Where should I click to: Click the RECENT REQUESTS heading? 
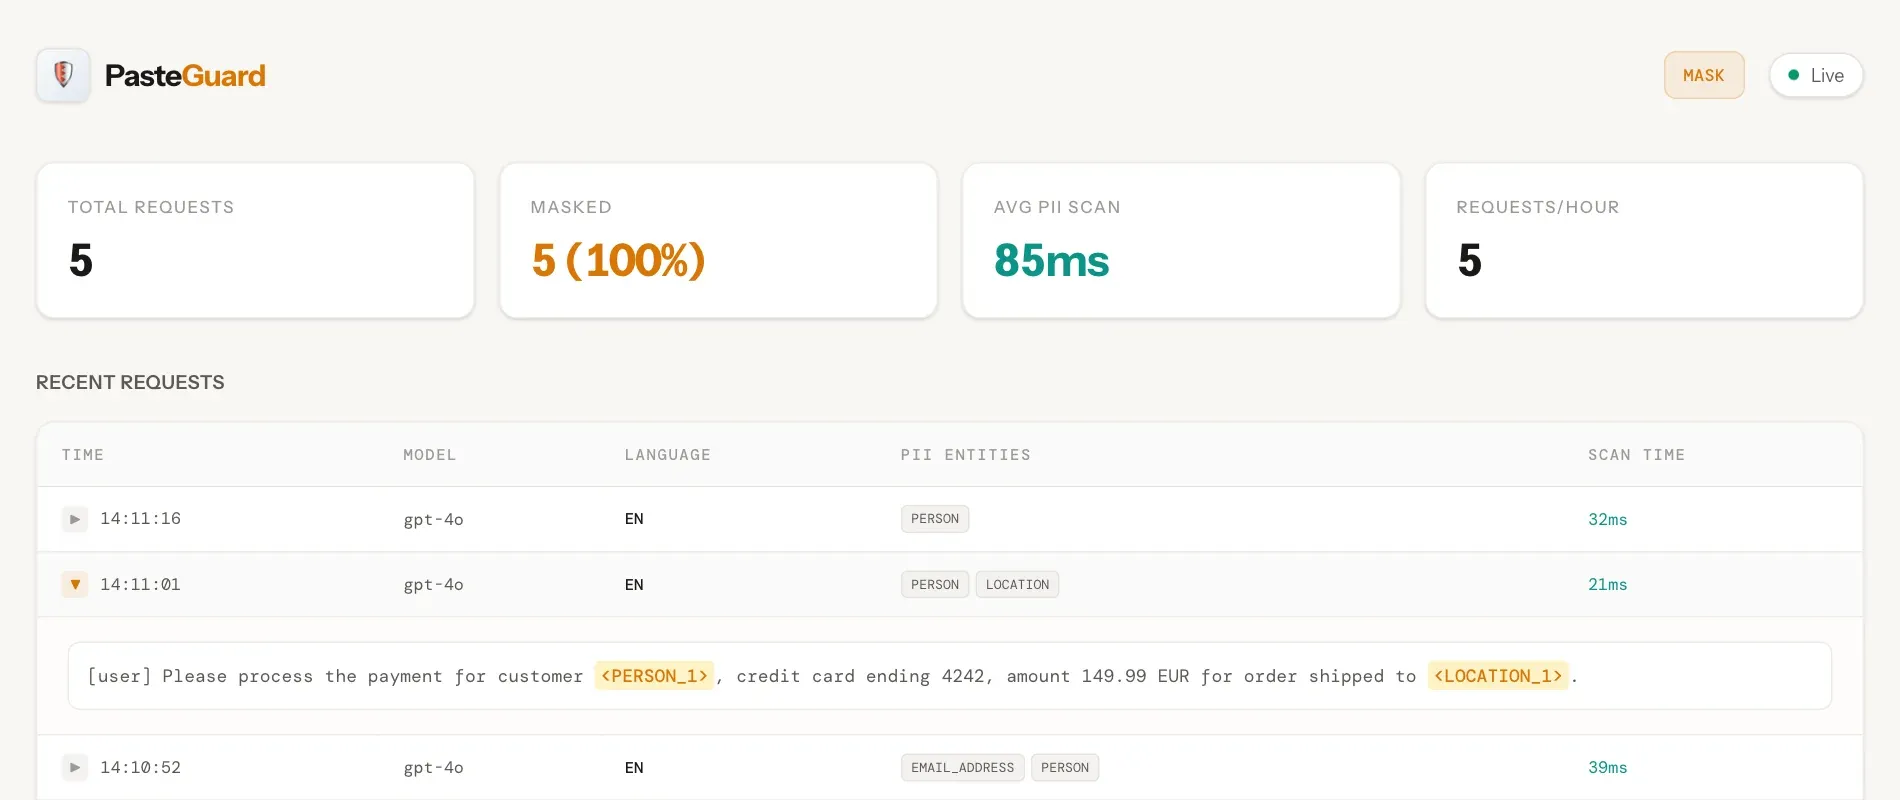[130, 382]
